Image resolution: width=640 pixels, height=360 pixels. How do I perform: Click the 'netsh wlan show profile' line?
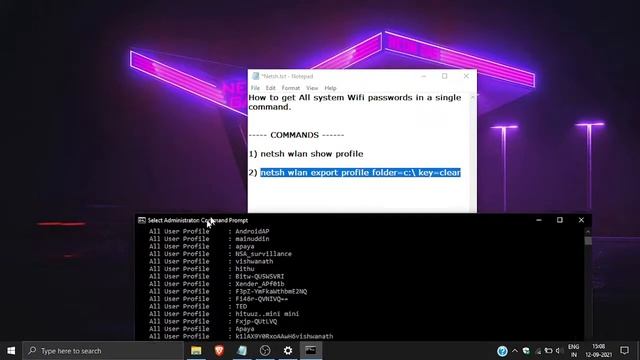[x=311, y=154]
